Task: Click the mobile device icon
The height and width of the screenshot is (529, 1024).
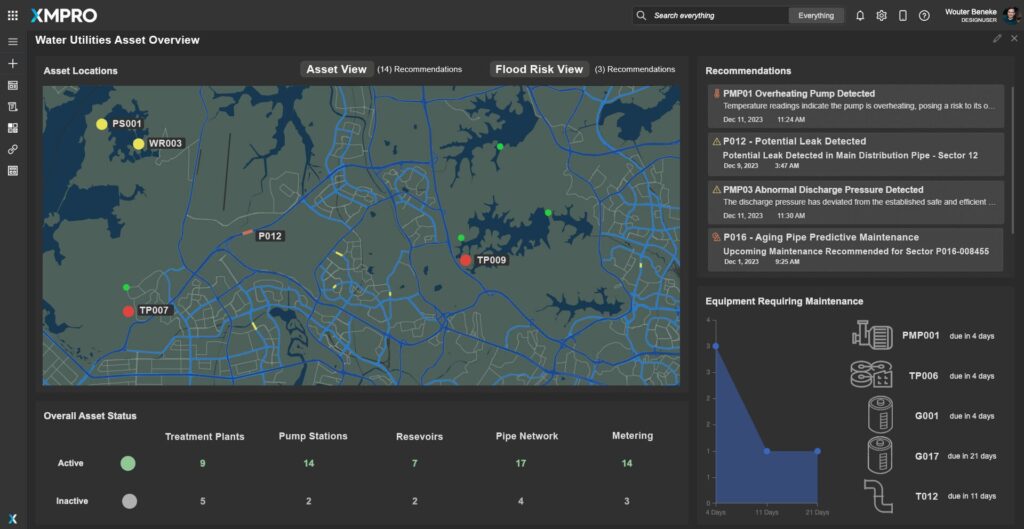Action: pyautogui.click(x=902, y=16)
